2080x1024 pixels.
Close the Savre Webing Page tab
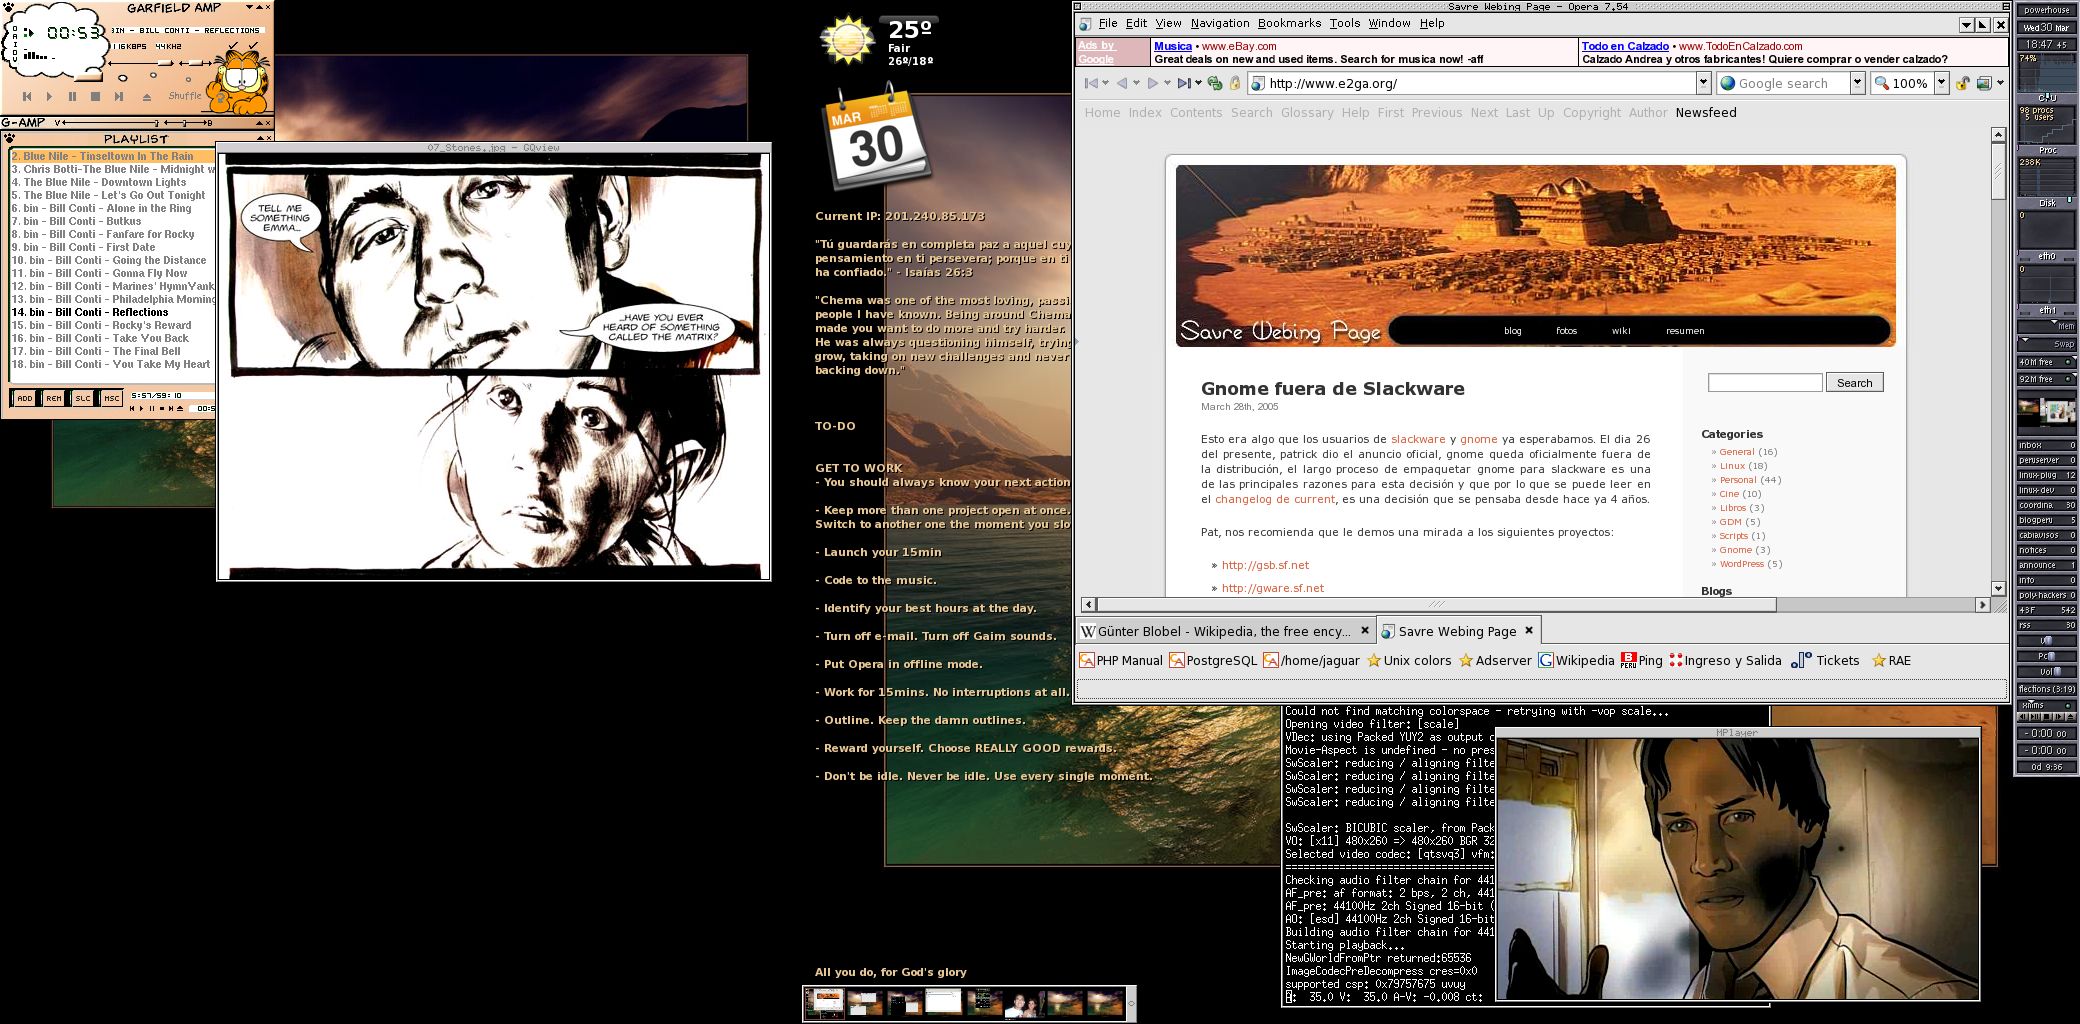1528,631
